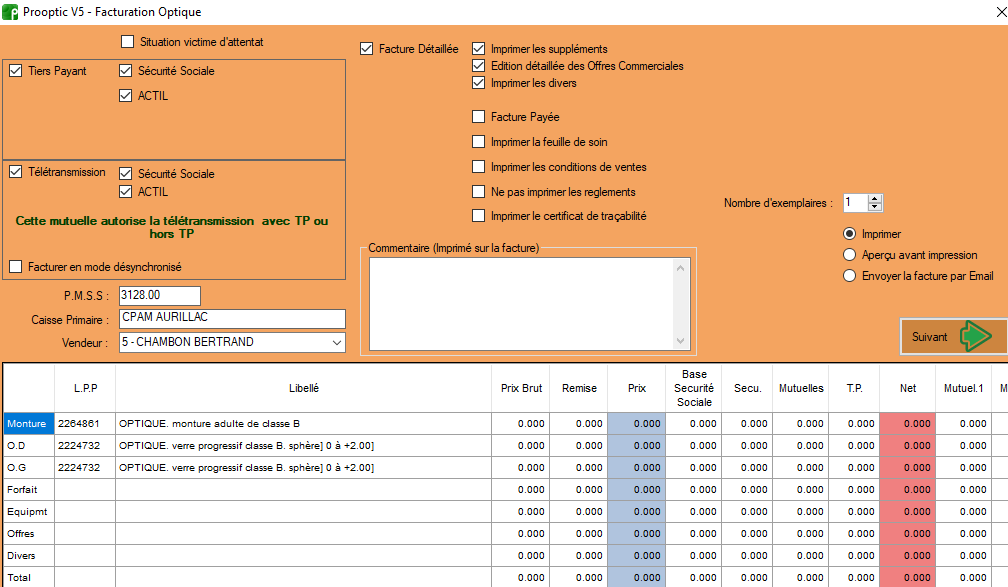Toggle ACTIL in the Tiers Payant box
Image resolution: width=1008 pixels, height=587 pixels.
coord(125,96)
